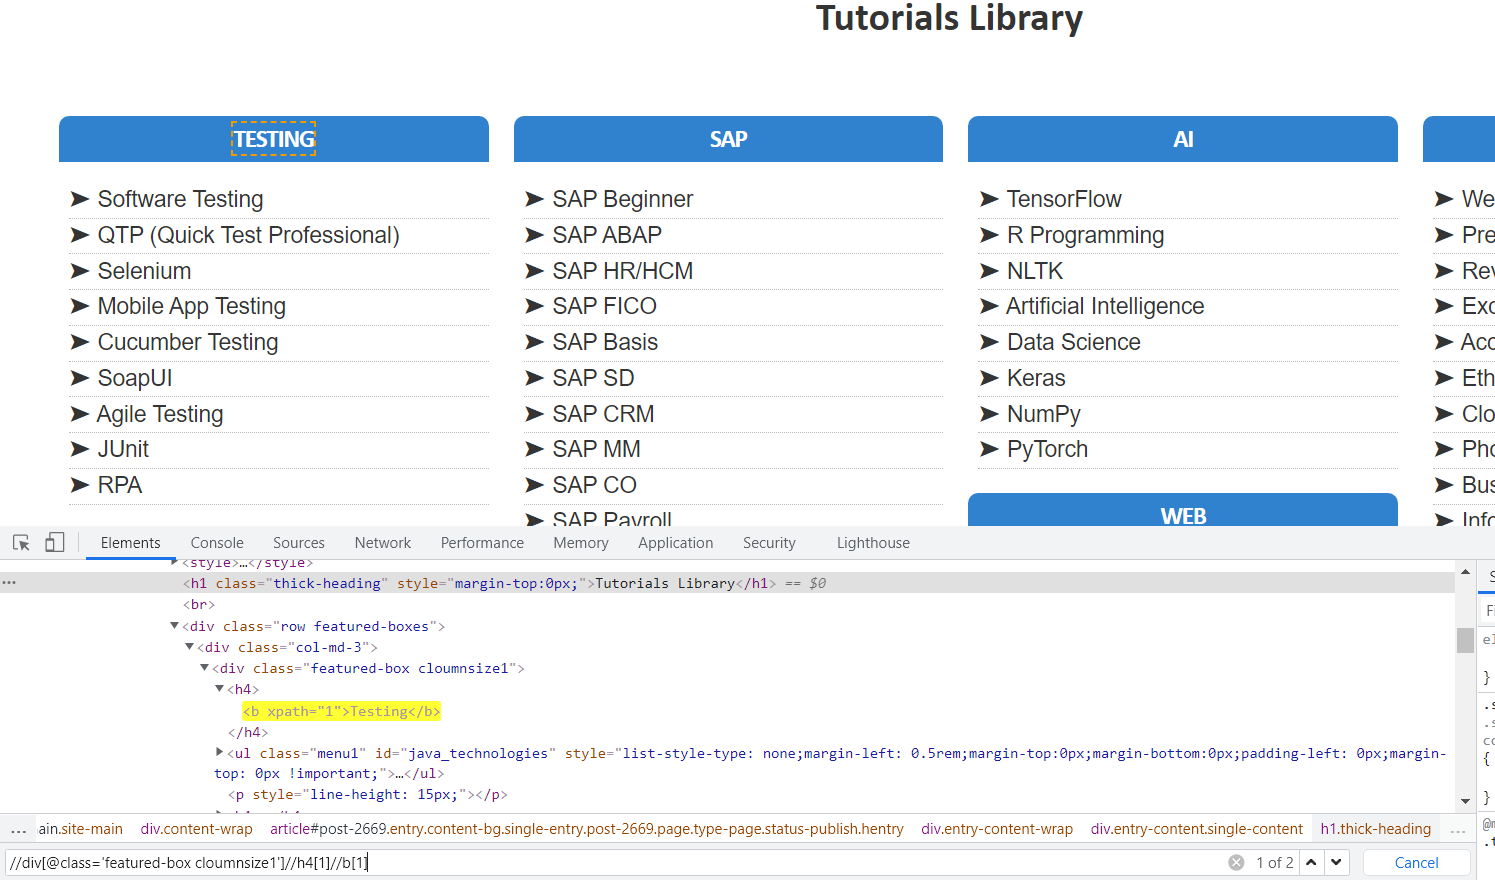Click the ellipsis before the h1 line
This screenshot has height=880, width=1495.
coord(9,582)
